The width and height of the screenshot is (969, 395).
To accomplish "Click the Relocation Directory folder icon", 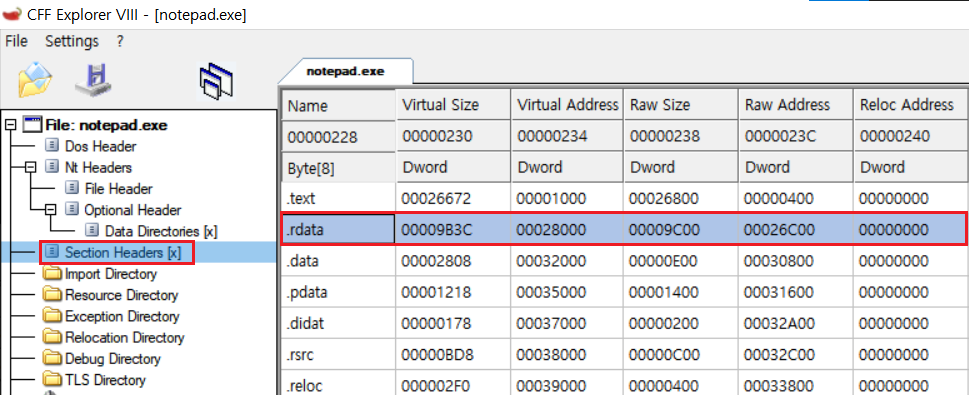I will tap(53, 338).
